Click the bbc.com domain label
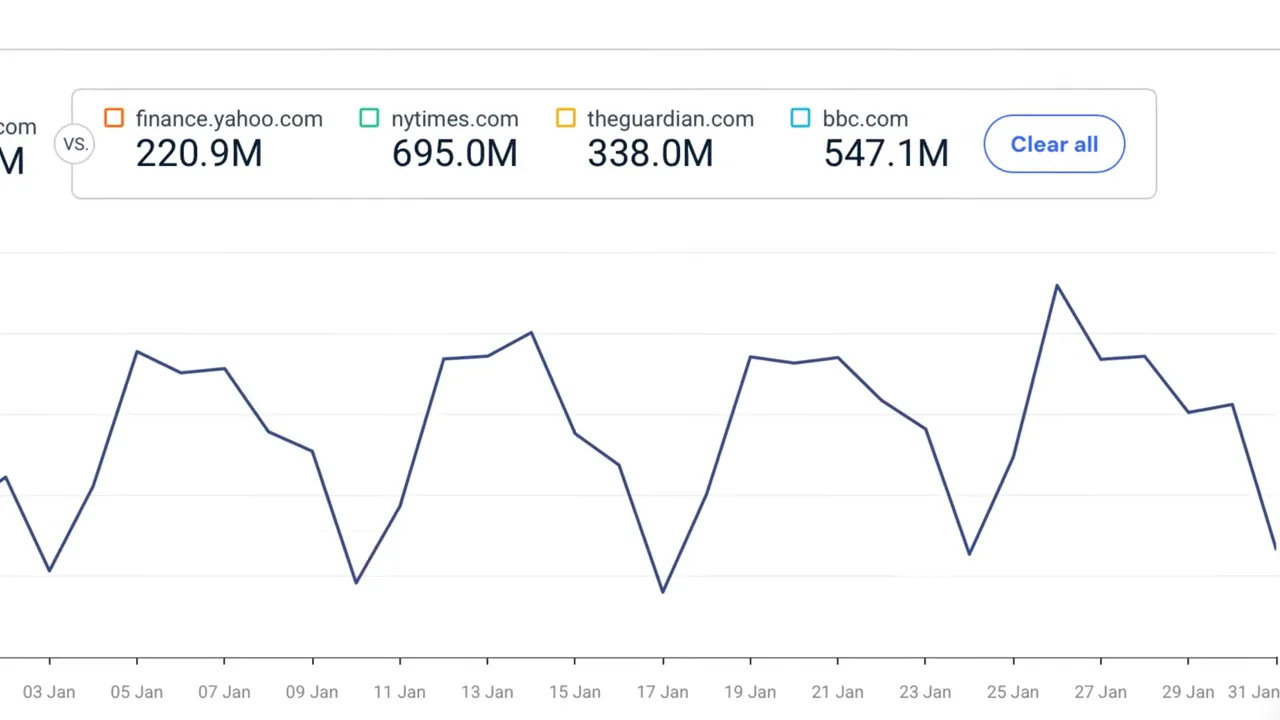The height and width of the screenshot is (720, 1280). tap(865, 119)
